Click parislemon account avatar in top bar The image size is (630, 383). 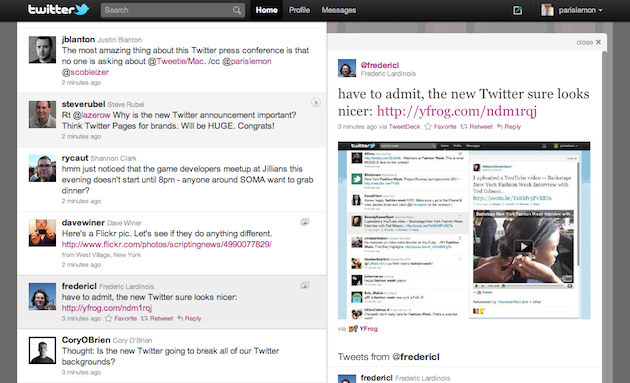(547, 10)
